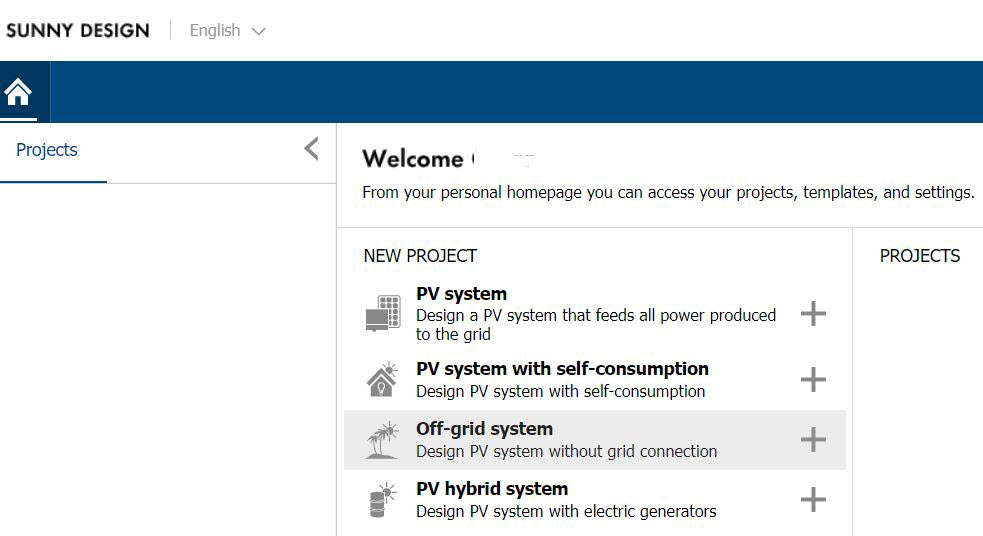Create Off-grid system using plus icon
Image resolution: width=983 pixels, height=536 pixels.
813,440
